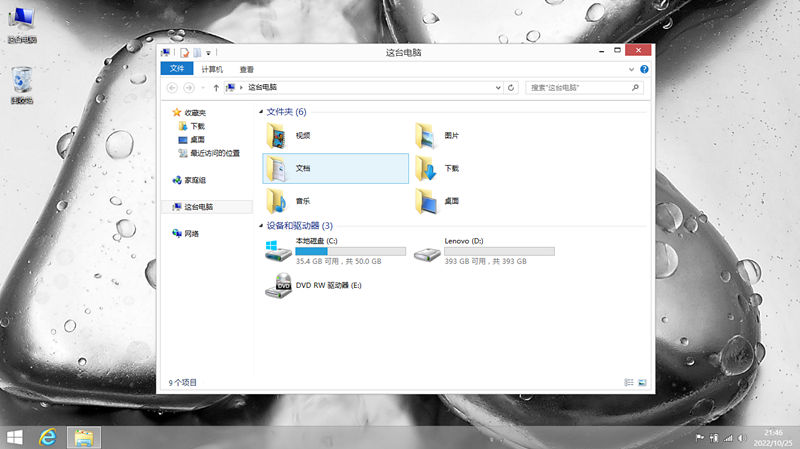
Task: Click the 9 个项目 status text
Action: click(x=183, y=382)
